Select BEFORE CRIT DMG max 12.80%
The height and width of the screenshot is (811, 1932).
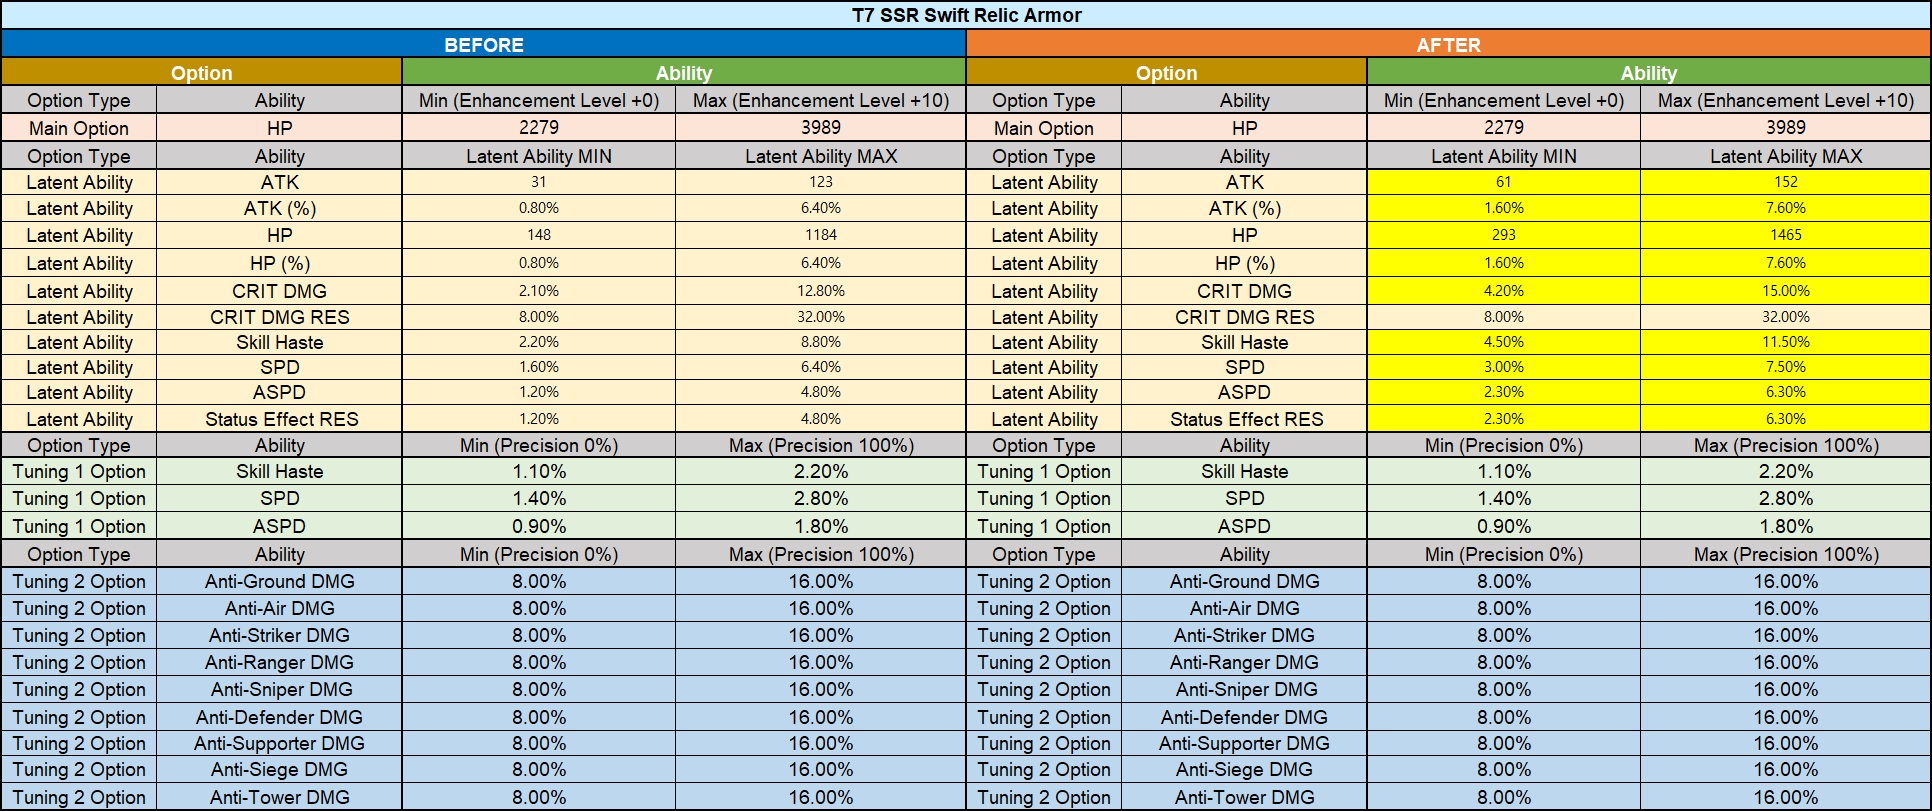point(821,291)
